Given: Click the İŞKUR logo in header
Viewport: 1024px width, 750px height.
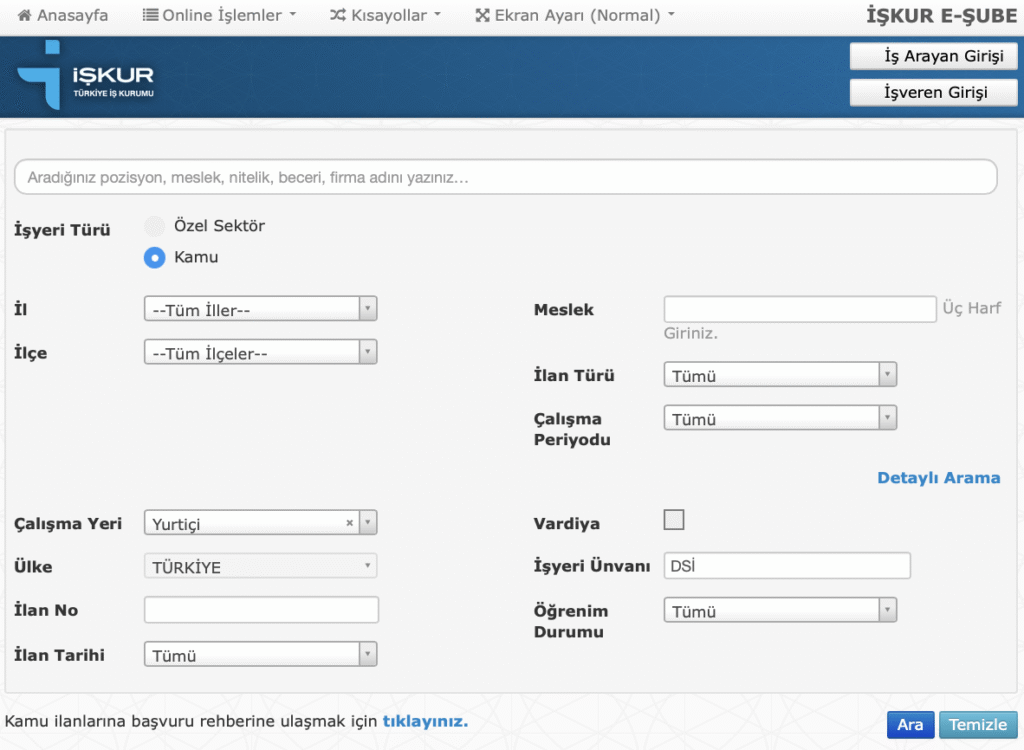Looking at the screenshot, I should (x=85, y=77).
